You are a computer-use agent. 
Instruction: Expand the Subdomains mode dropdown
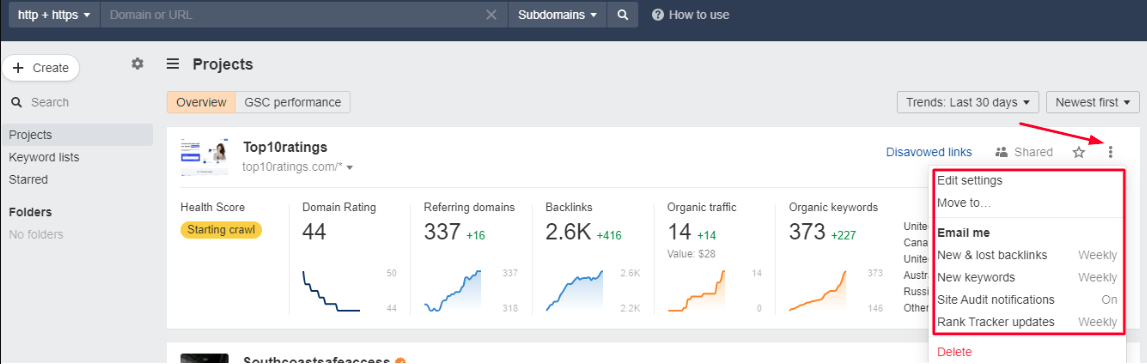pos(558,15)
